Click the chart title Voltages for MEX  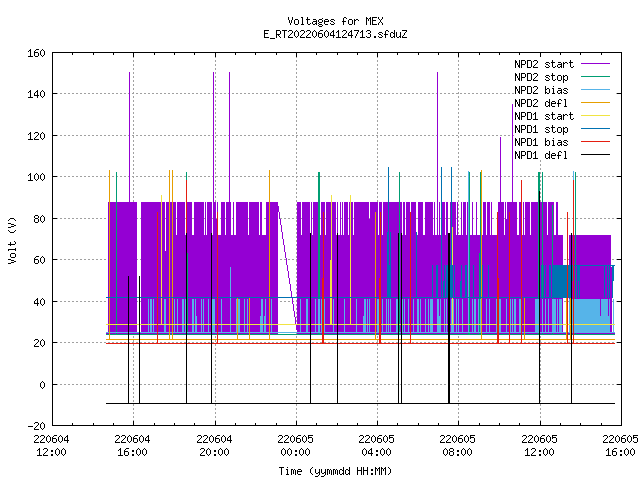click(335, 21)
